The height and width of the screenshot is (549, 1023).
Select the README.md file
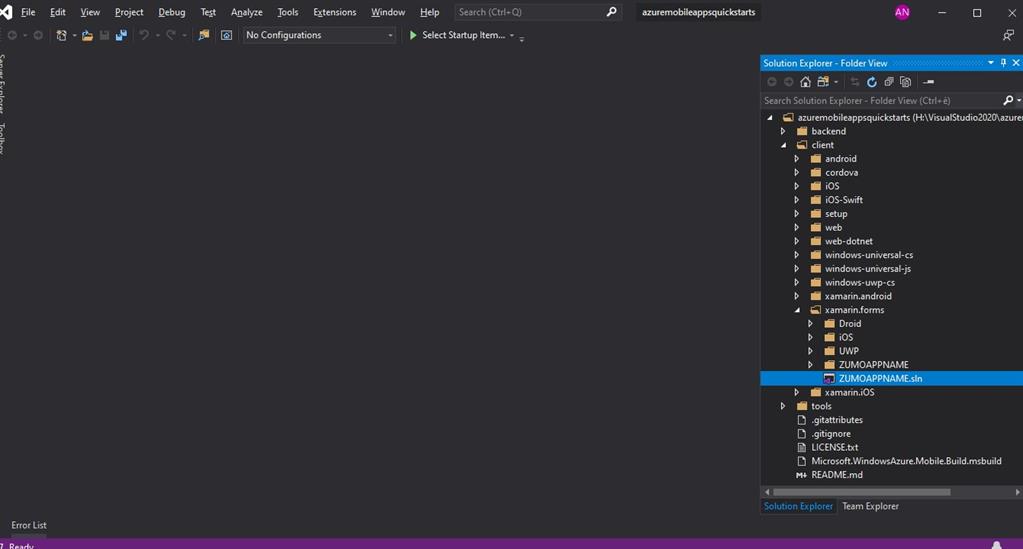[x=837, y=475]
